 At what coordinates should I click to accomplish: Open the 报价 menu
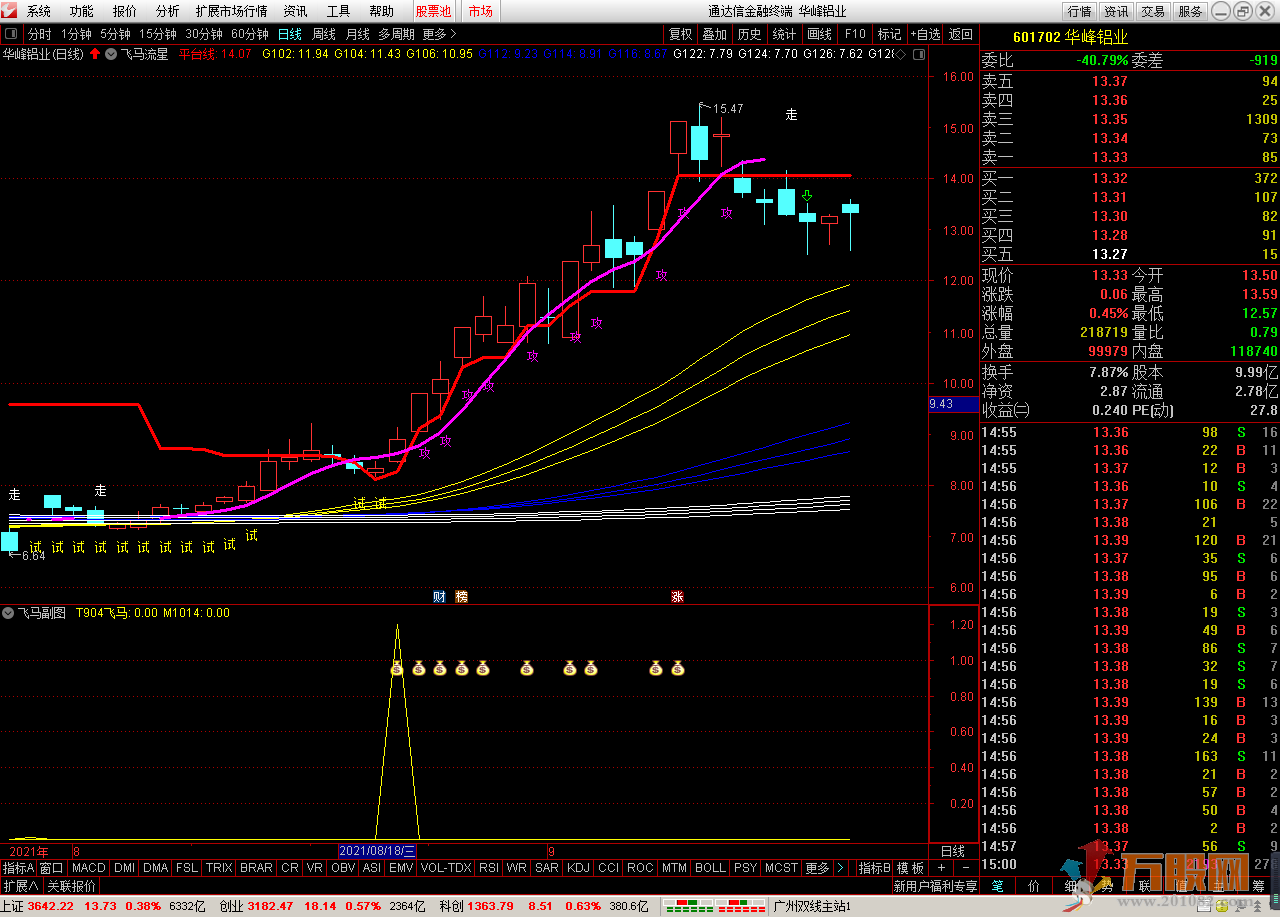(125, 12)
